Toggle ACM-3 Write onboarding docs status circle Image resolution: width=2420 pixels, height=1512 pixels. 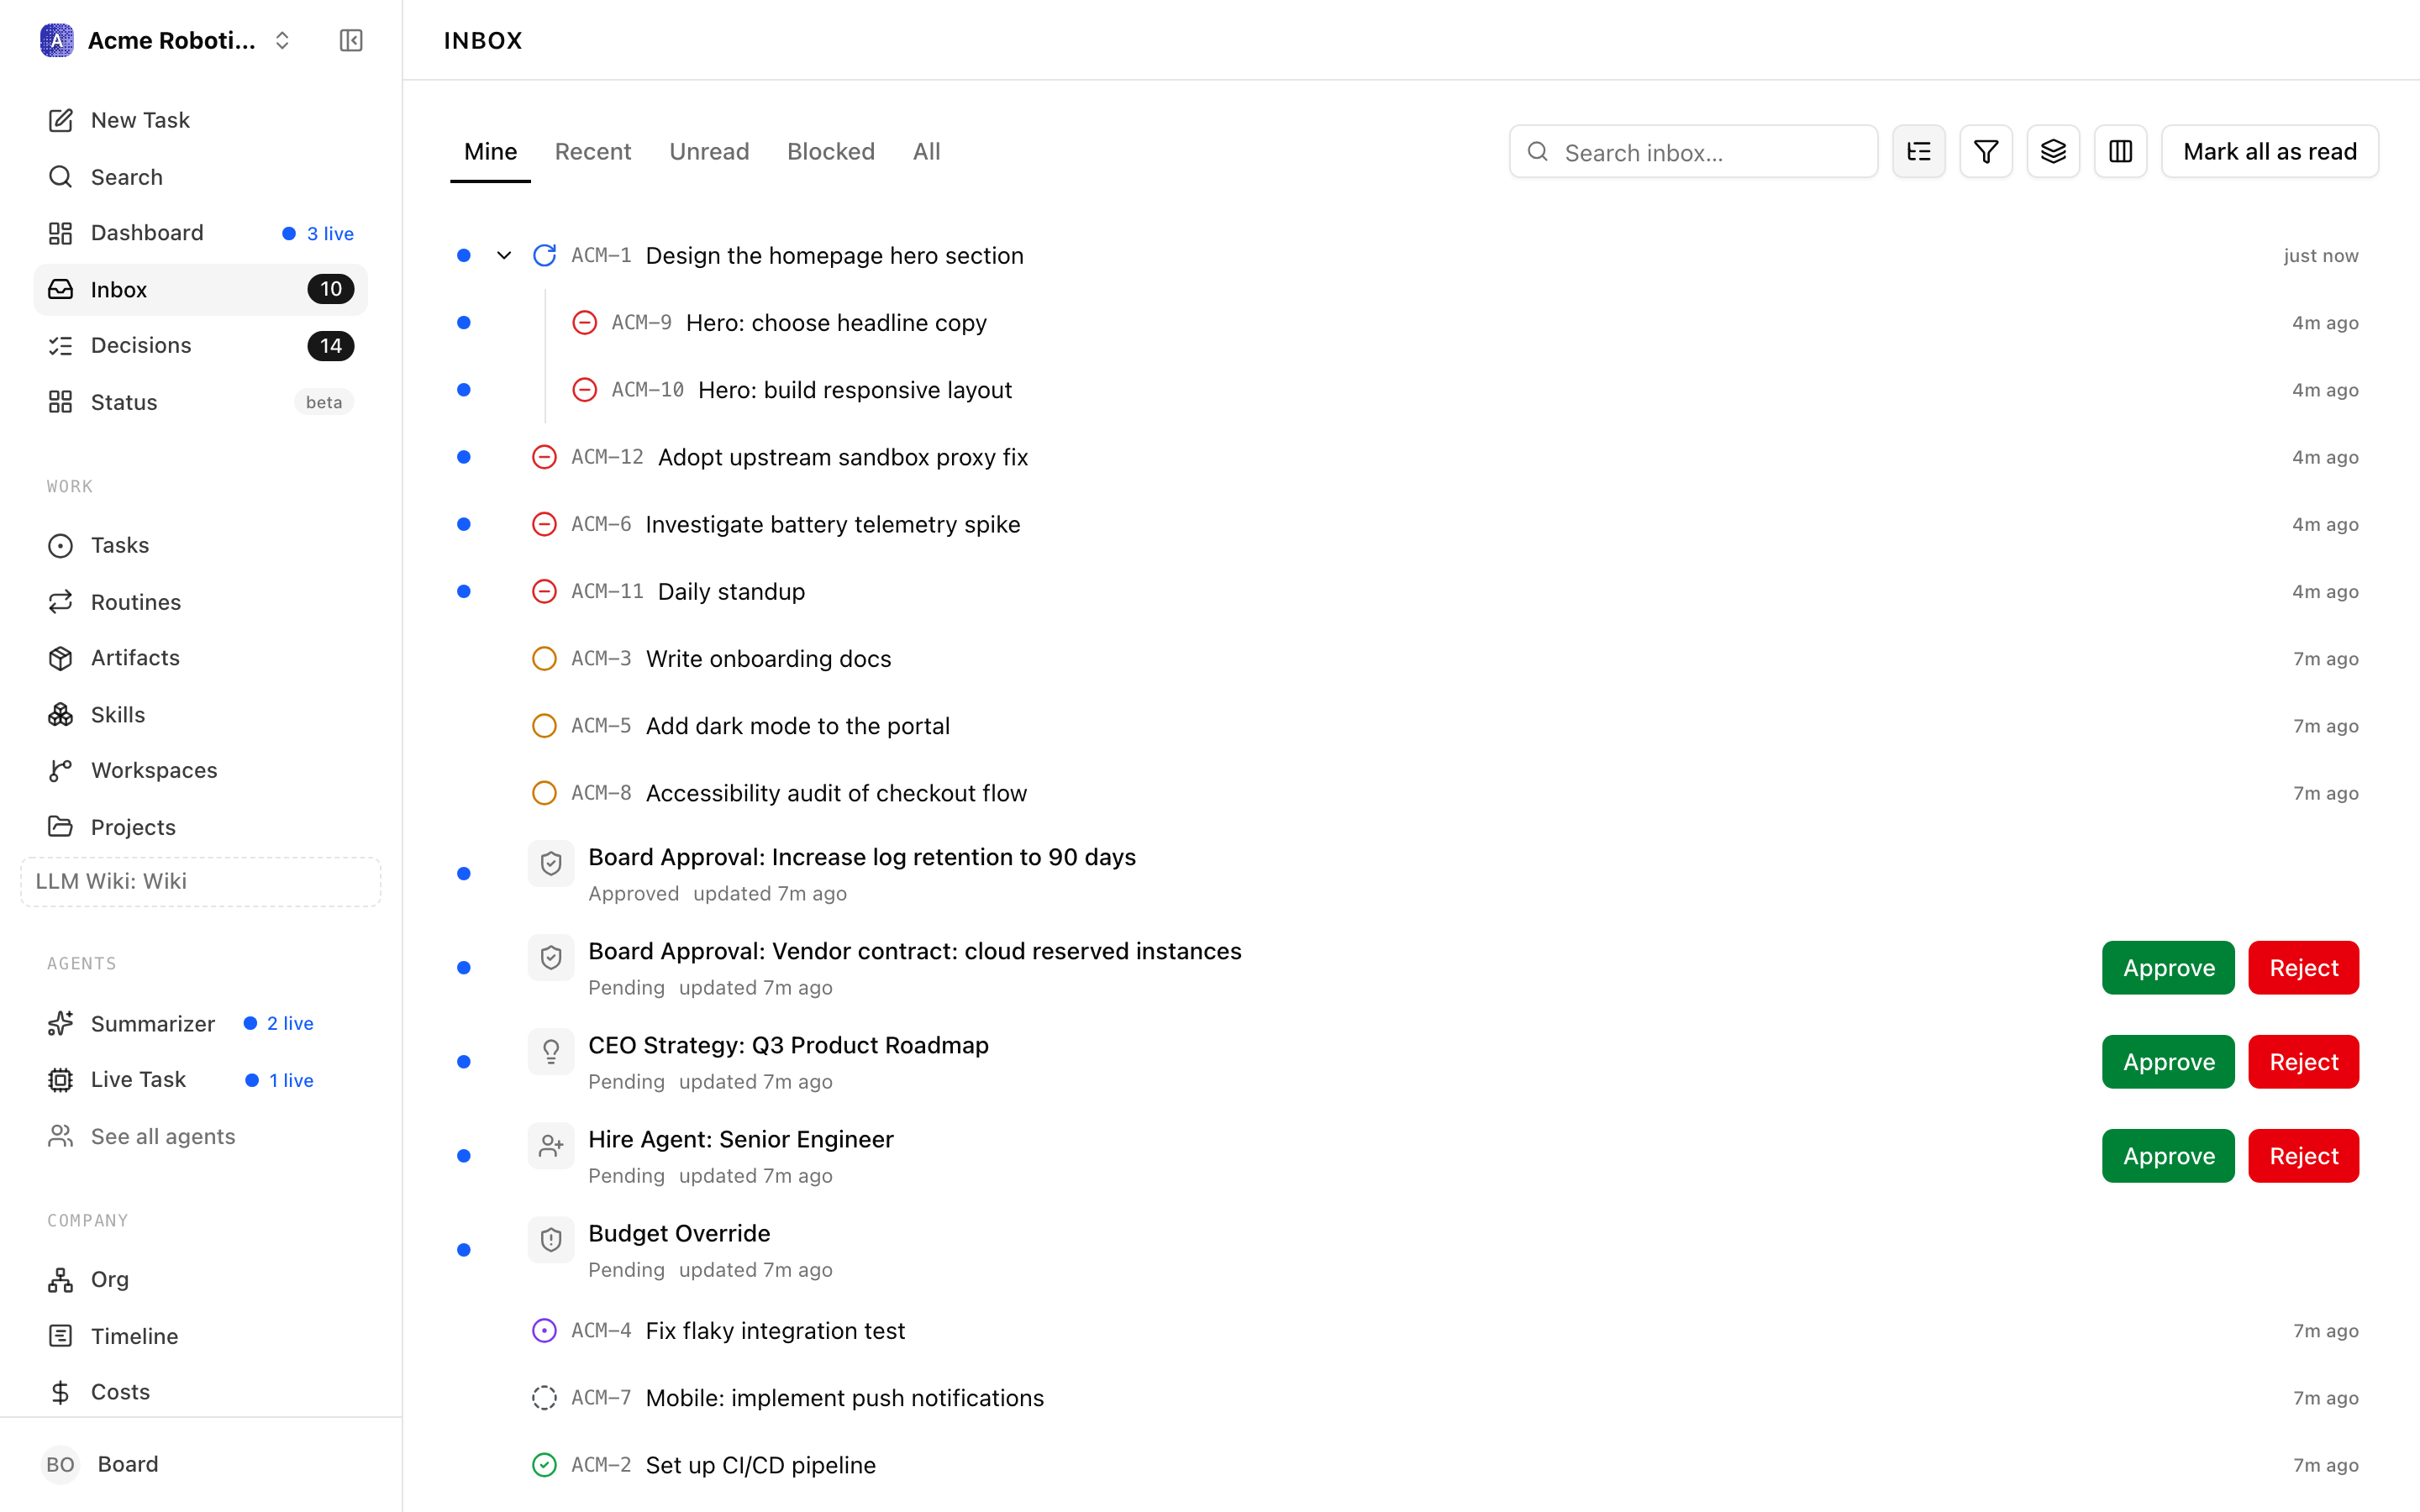pyautogui.click(x=544, y=659)
